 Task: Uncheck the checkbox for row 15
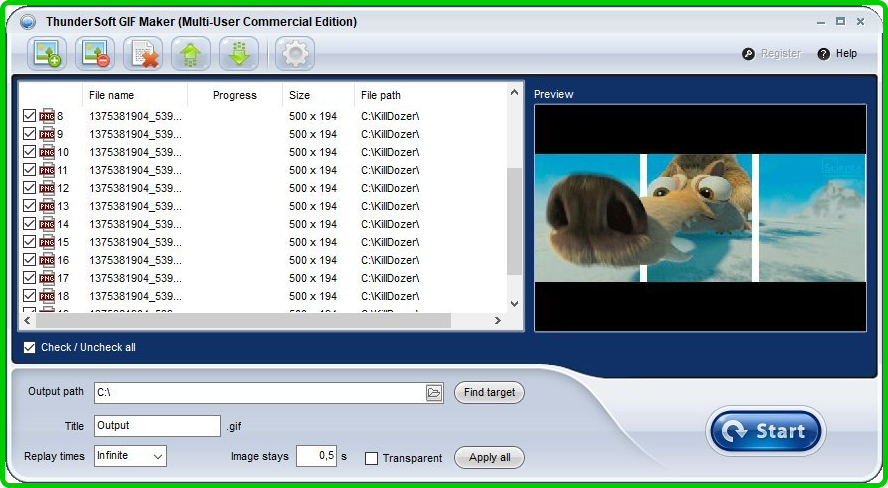coord(29,242)
